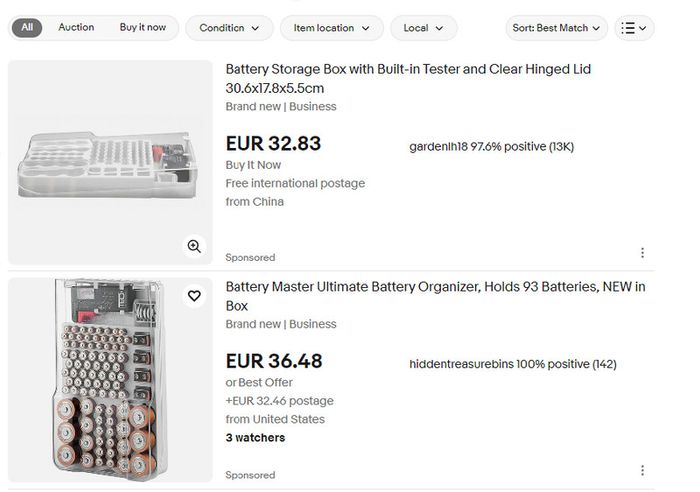Open the list view options icon
700x492 pixels.
pos(634,28)
